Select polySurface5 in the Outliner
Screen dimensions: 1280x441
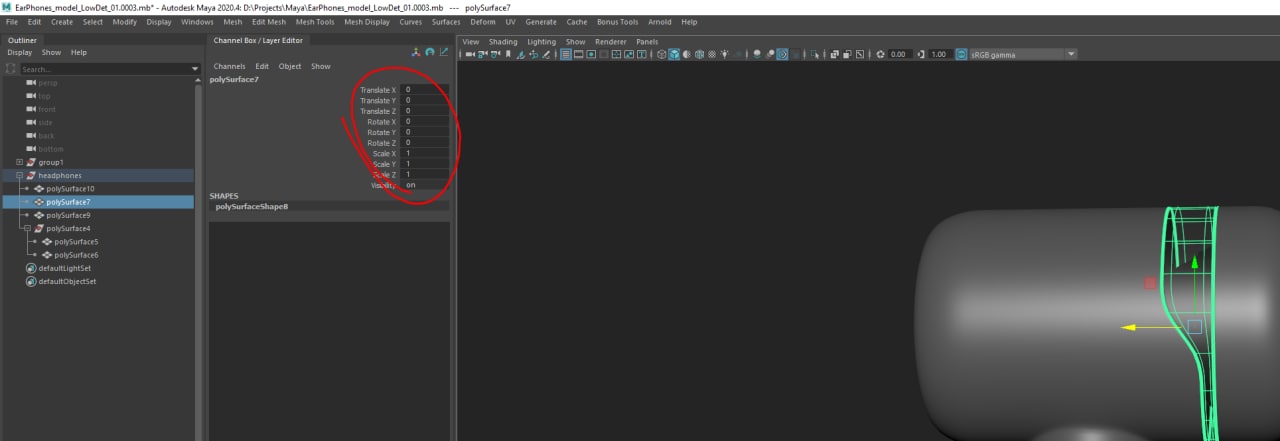pyautogui.click(x=76, y=241)
